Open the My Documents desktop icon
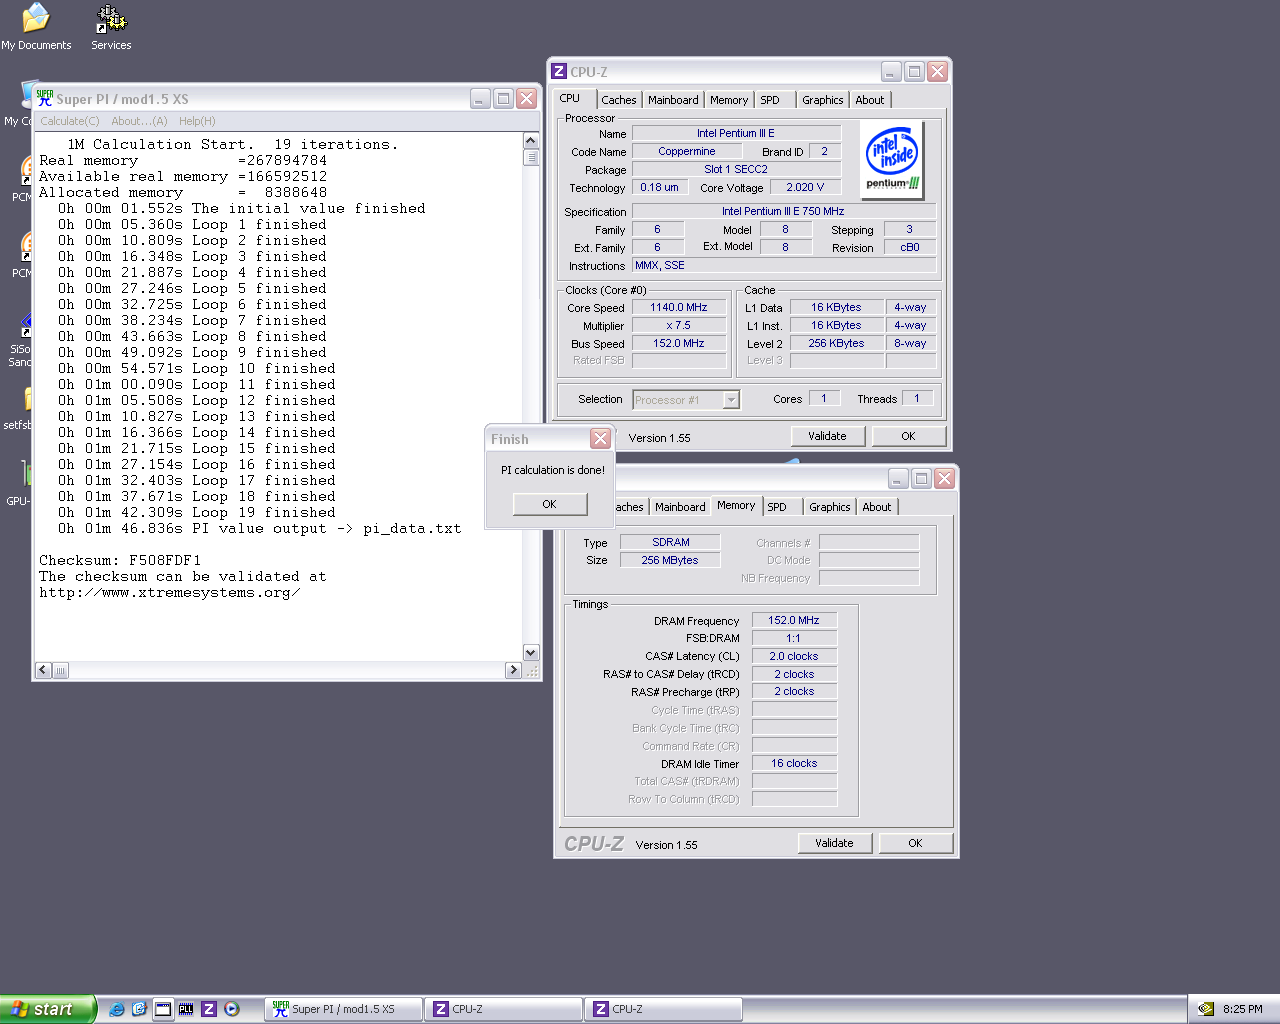The image size is (1280, 1024). (x=36, y=27)
